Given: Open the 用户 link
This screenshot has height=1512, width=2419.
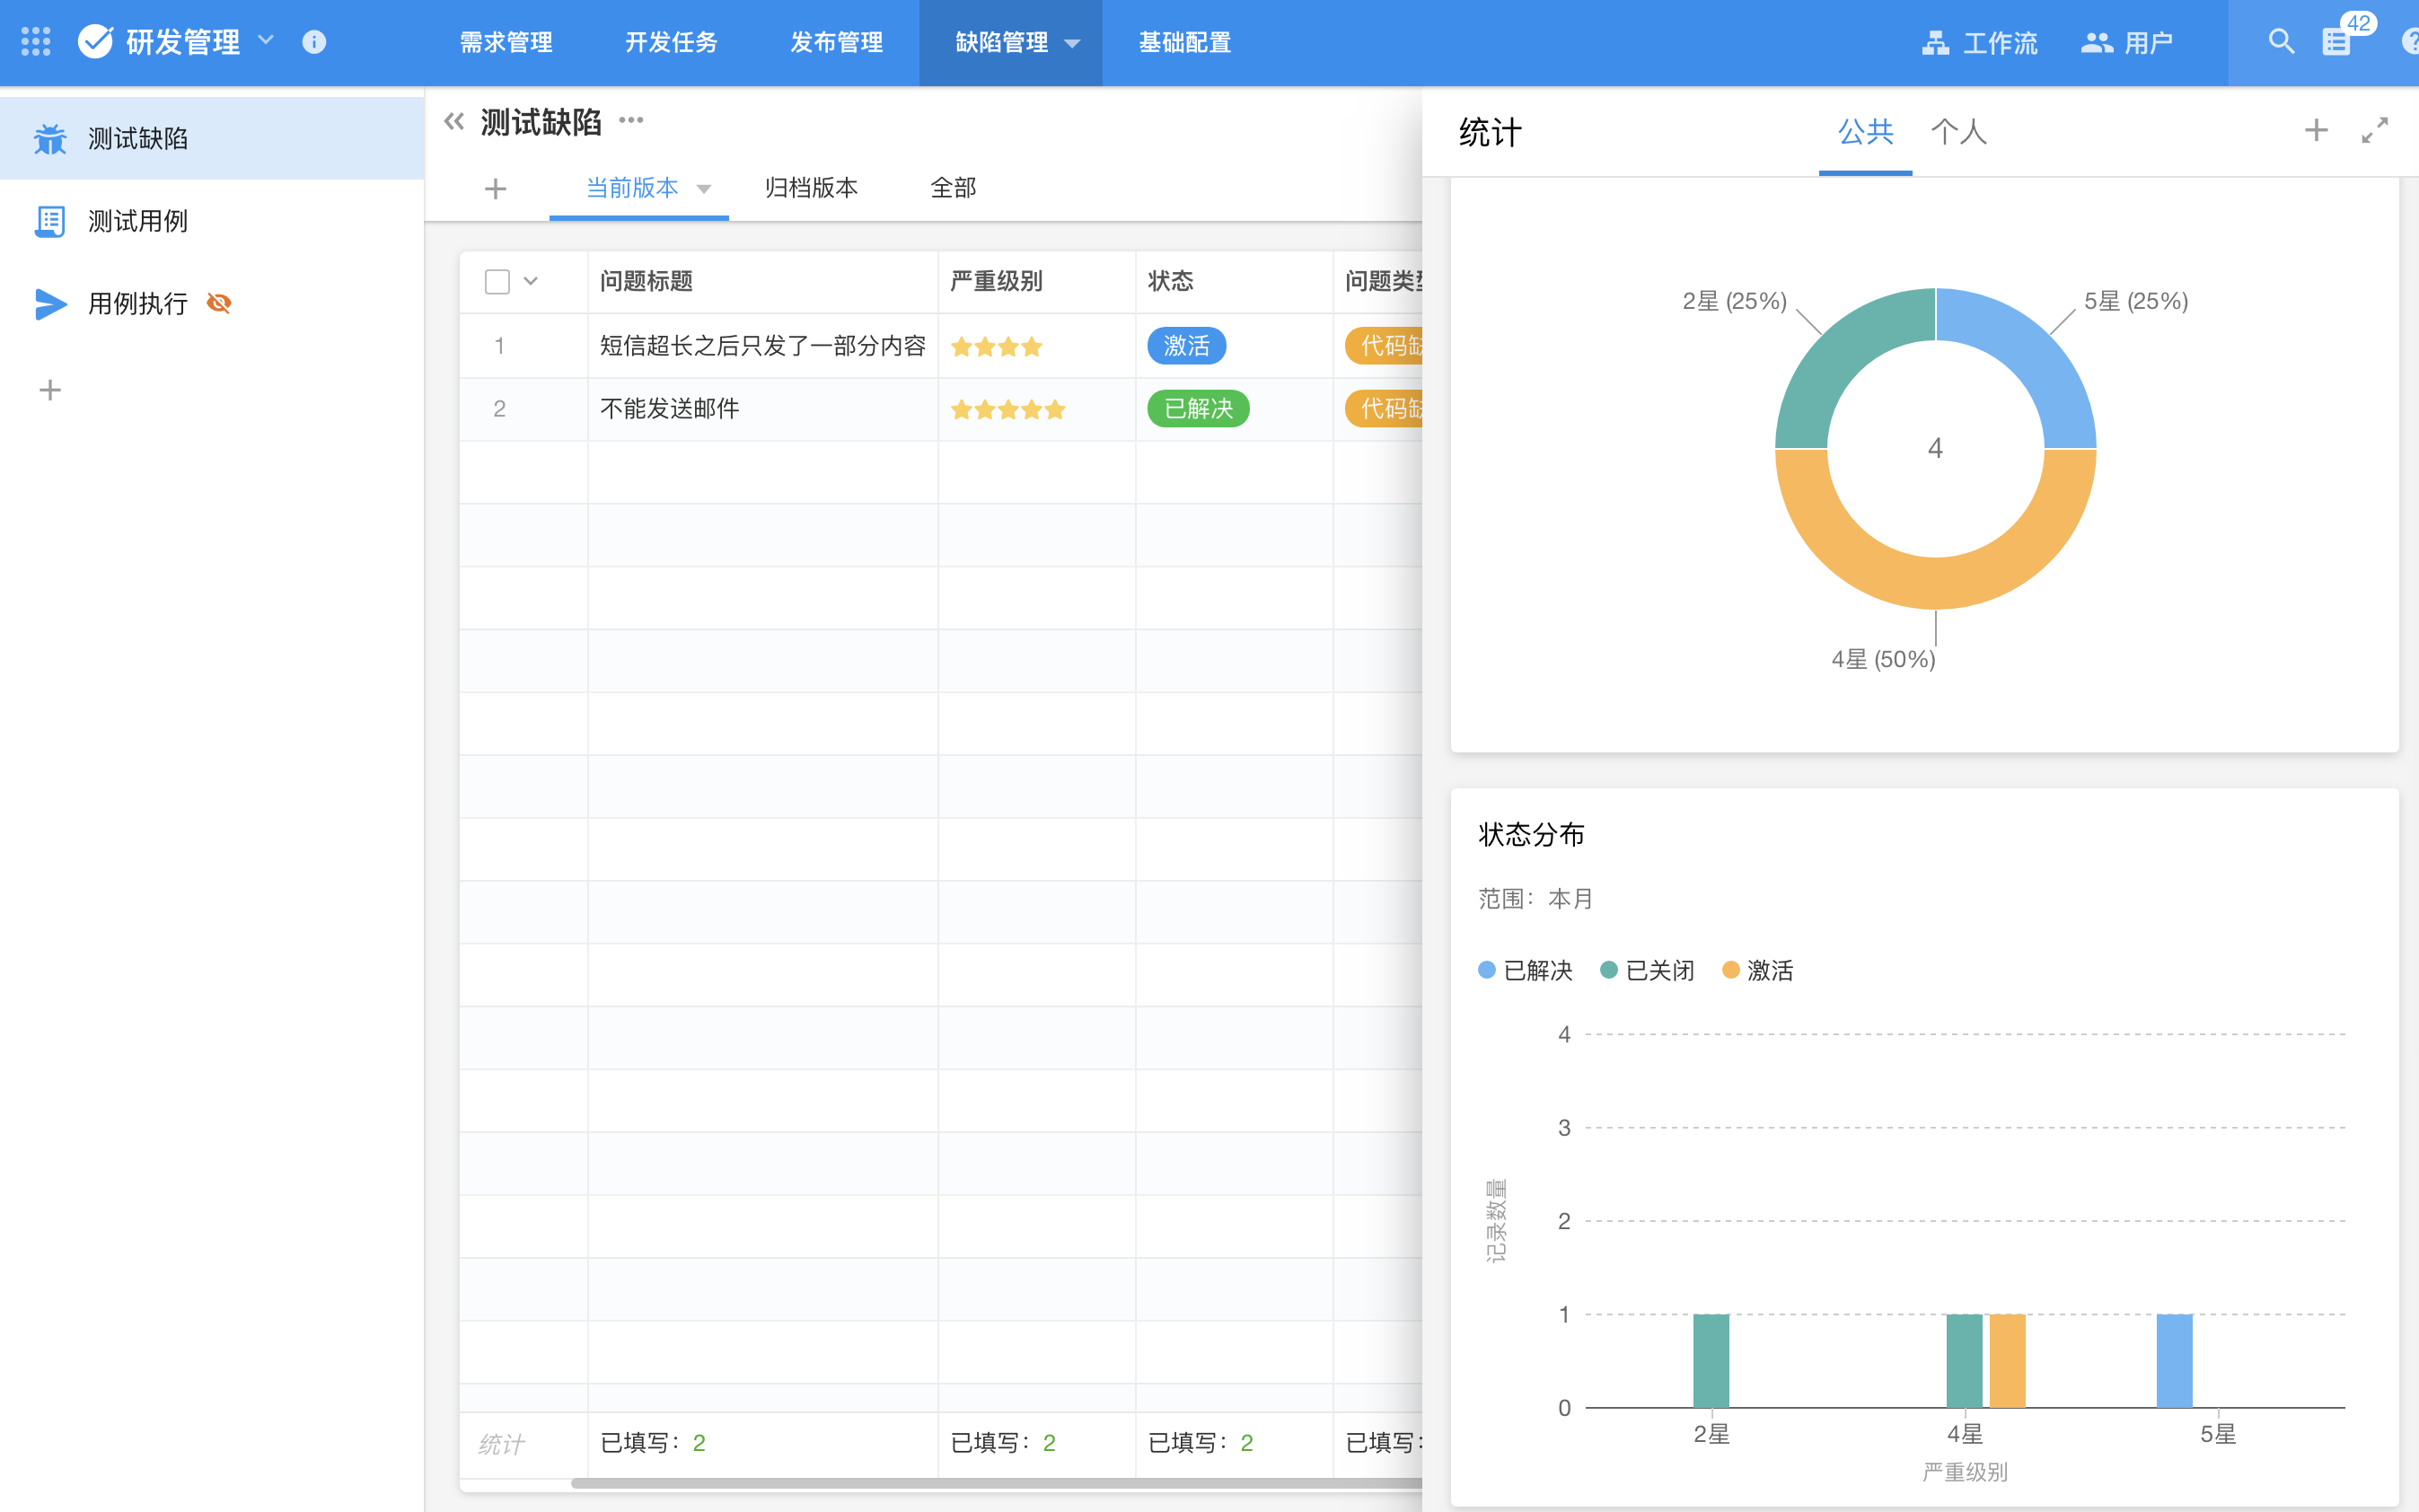Looking at the screenshot, I should point(2148,43).
